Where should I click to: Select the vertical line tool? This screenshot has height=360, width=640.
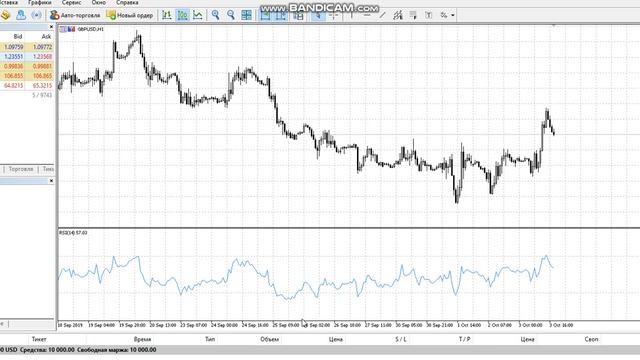pyautogui.click(x=351, y=16)
